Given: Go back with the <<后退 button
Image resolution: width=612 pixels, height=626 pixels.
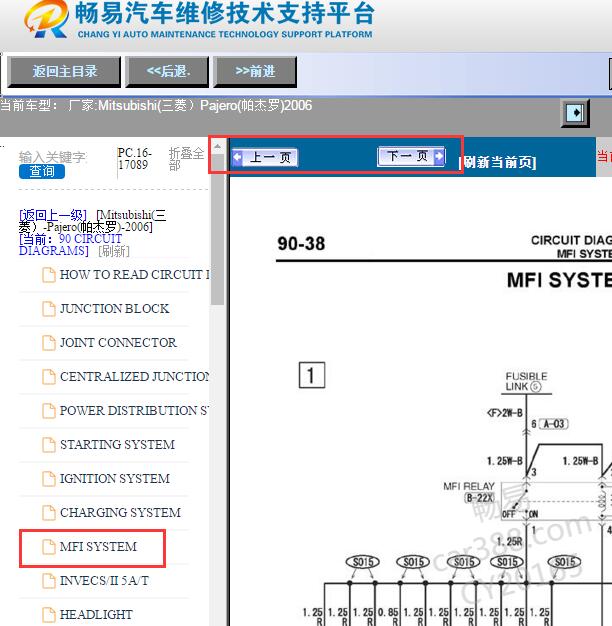Looking at the screenshot, I should pyautogui.click(x=167, y=71).
